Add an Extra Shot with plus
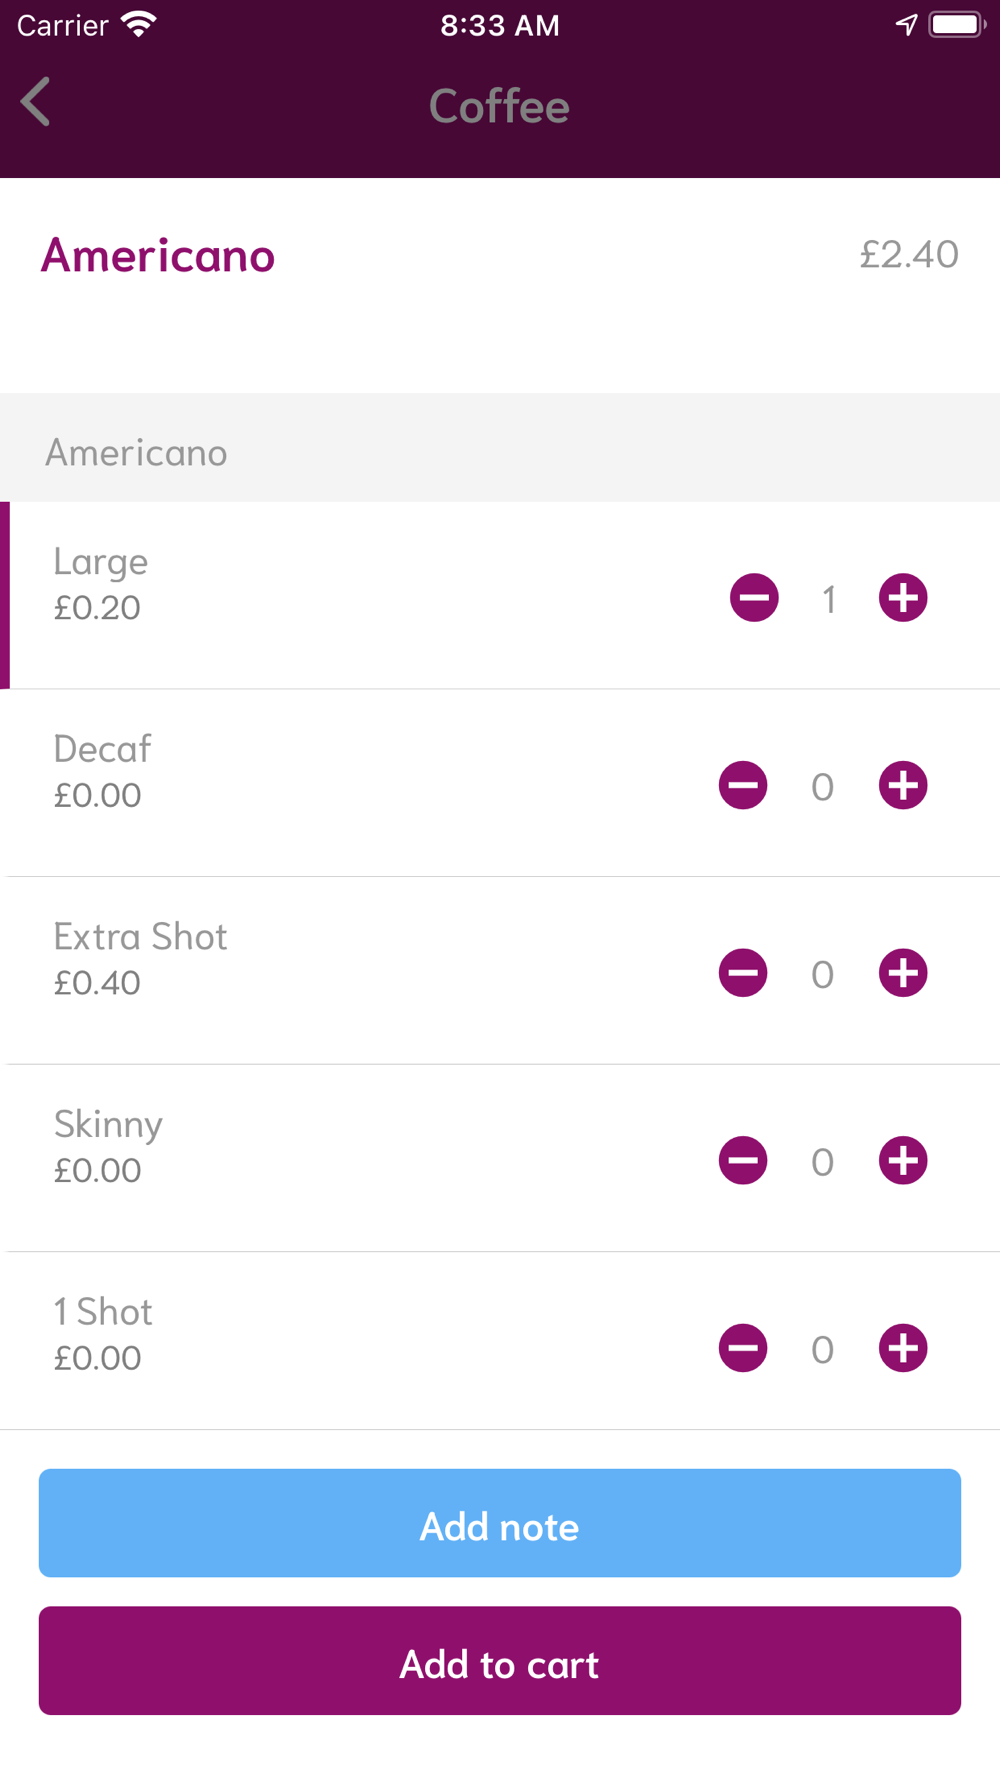Image resolution: width=1000 pixels, height=1778 pixels. pos(903,973)
